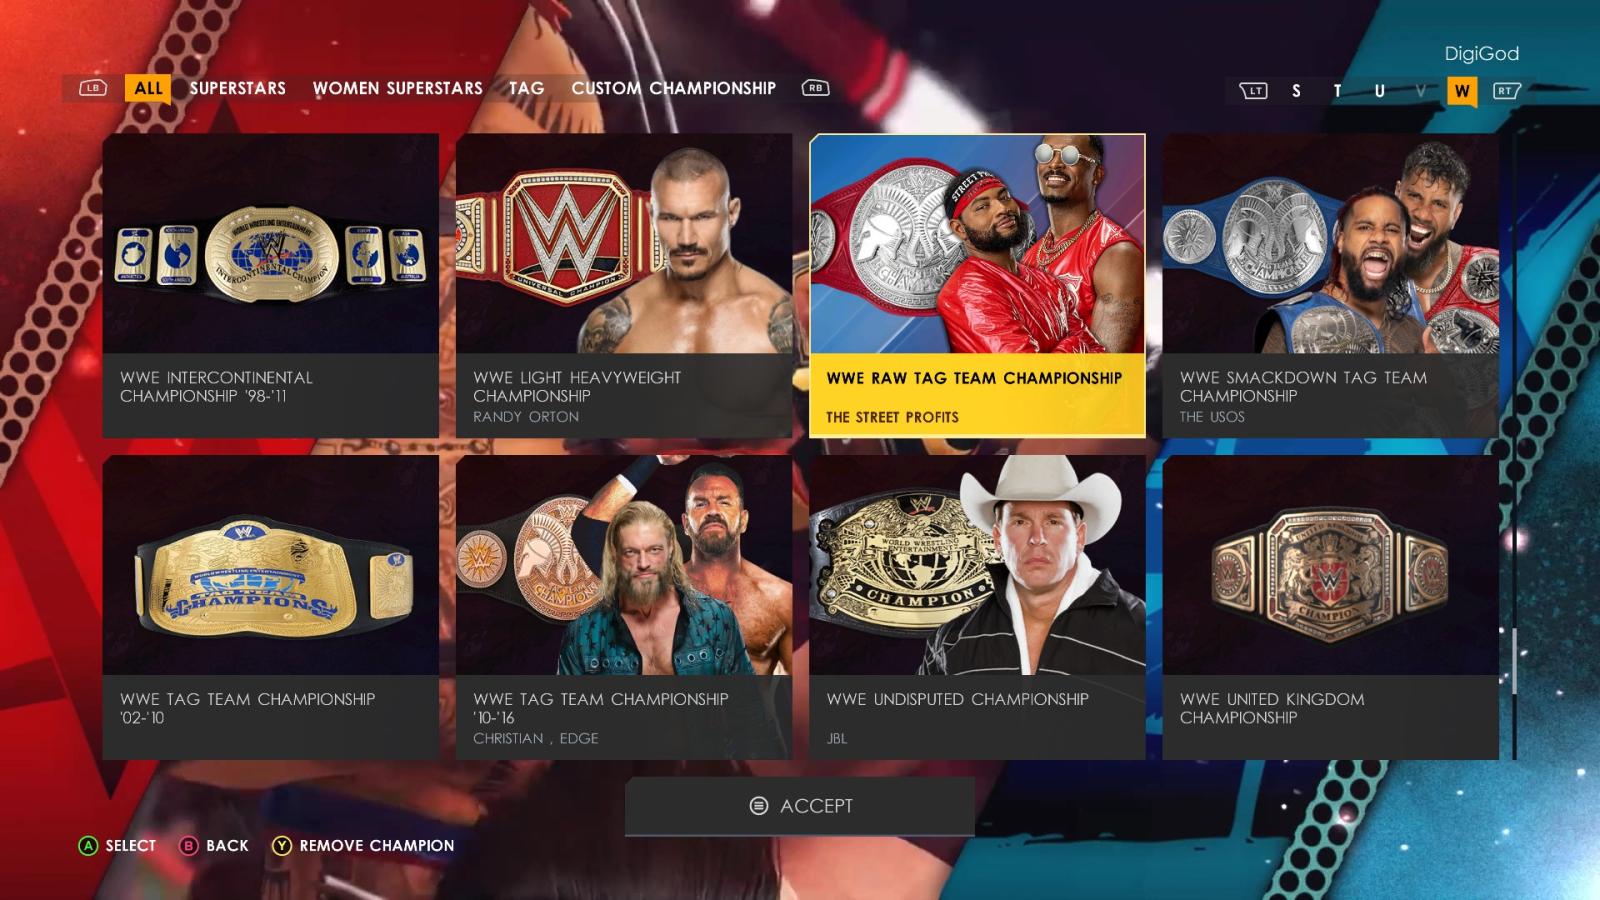Click the LT trigger icon
Screen dimensions: 1600x900
click(x=1253, y=91)
